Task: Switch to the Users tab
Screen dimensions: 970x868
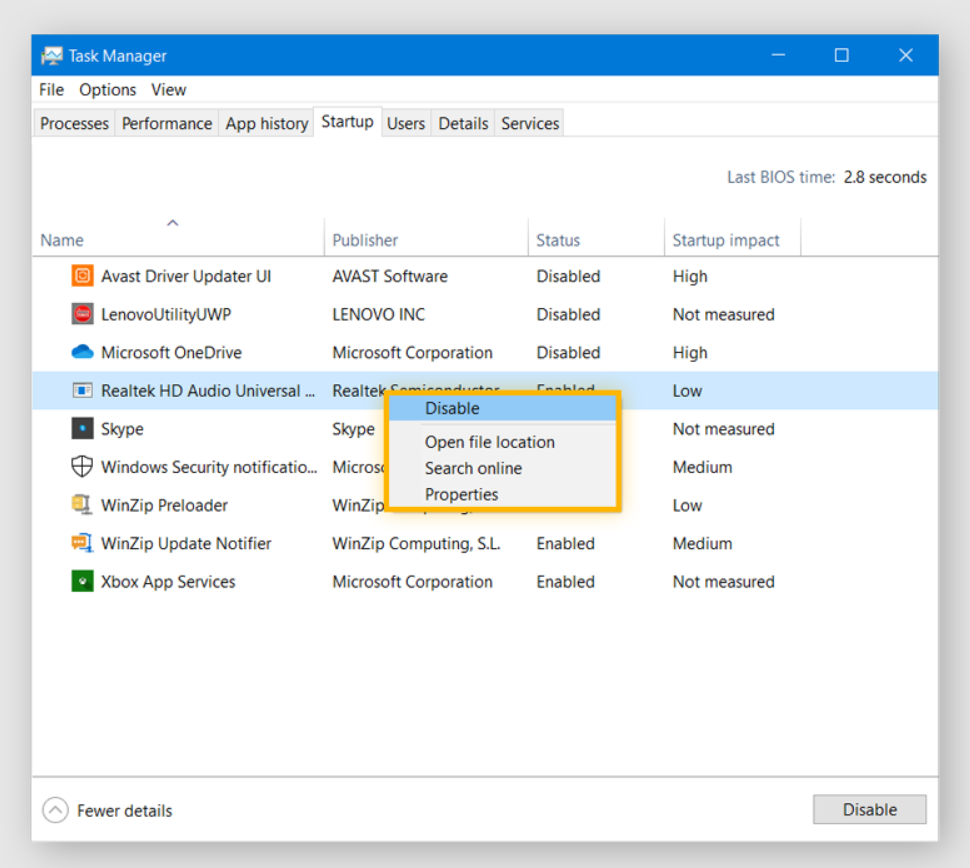Action: (406, 124)
